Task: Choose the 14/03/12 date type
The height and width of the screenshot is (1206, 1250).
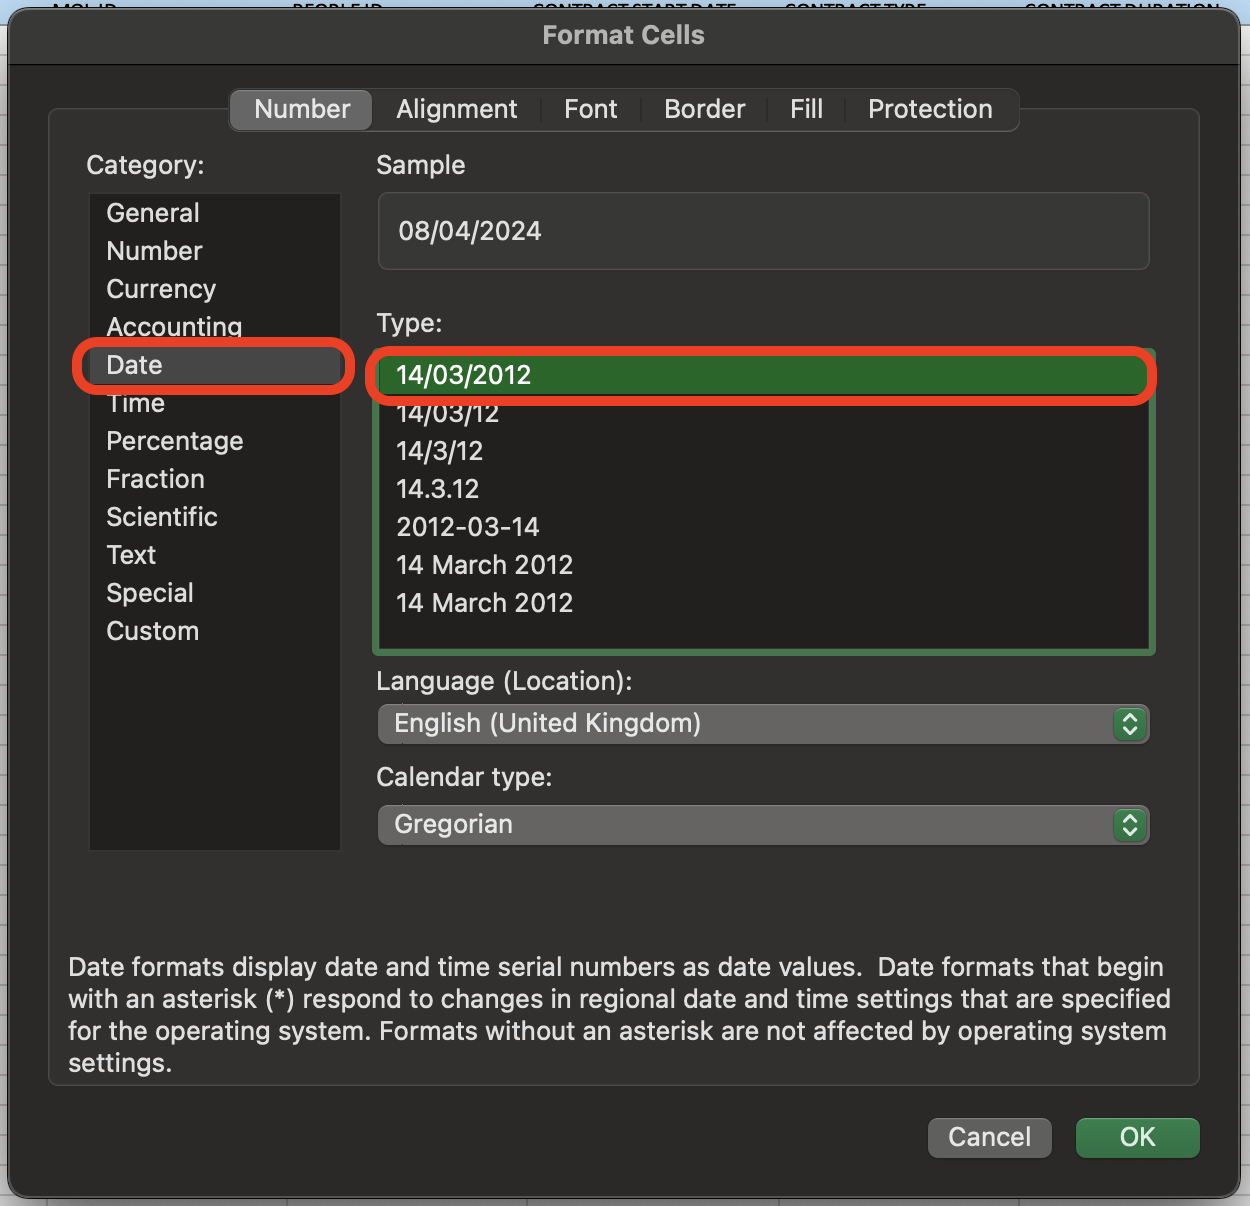Action: click(x=447, y=414)
